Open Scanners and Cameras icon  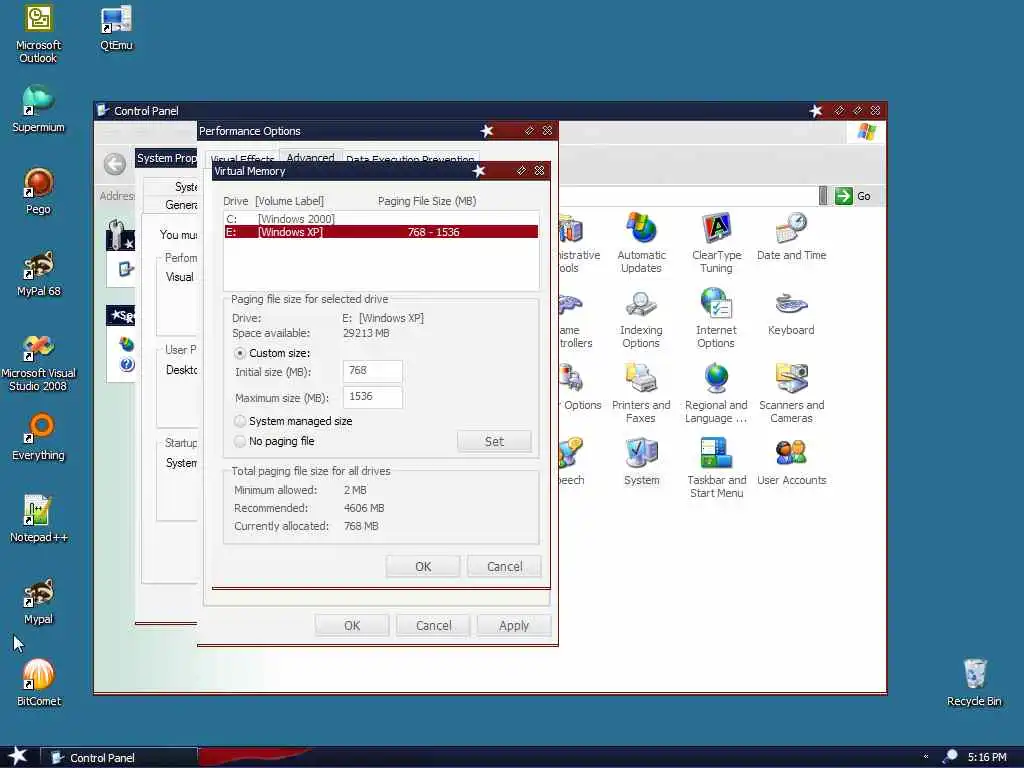(791, 394)
